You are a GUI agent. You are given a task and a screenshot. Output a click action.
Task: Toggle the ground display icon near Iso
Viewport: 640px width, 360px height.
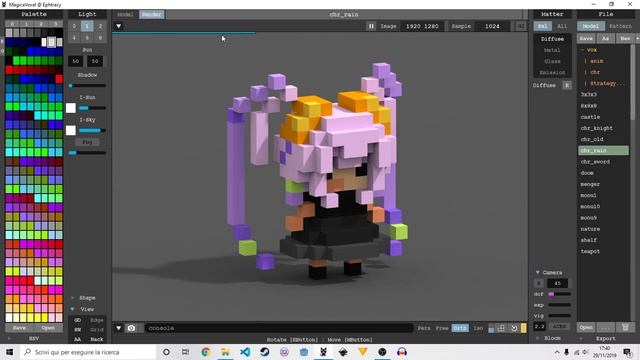coord(491,329)
